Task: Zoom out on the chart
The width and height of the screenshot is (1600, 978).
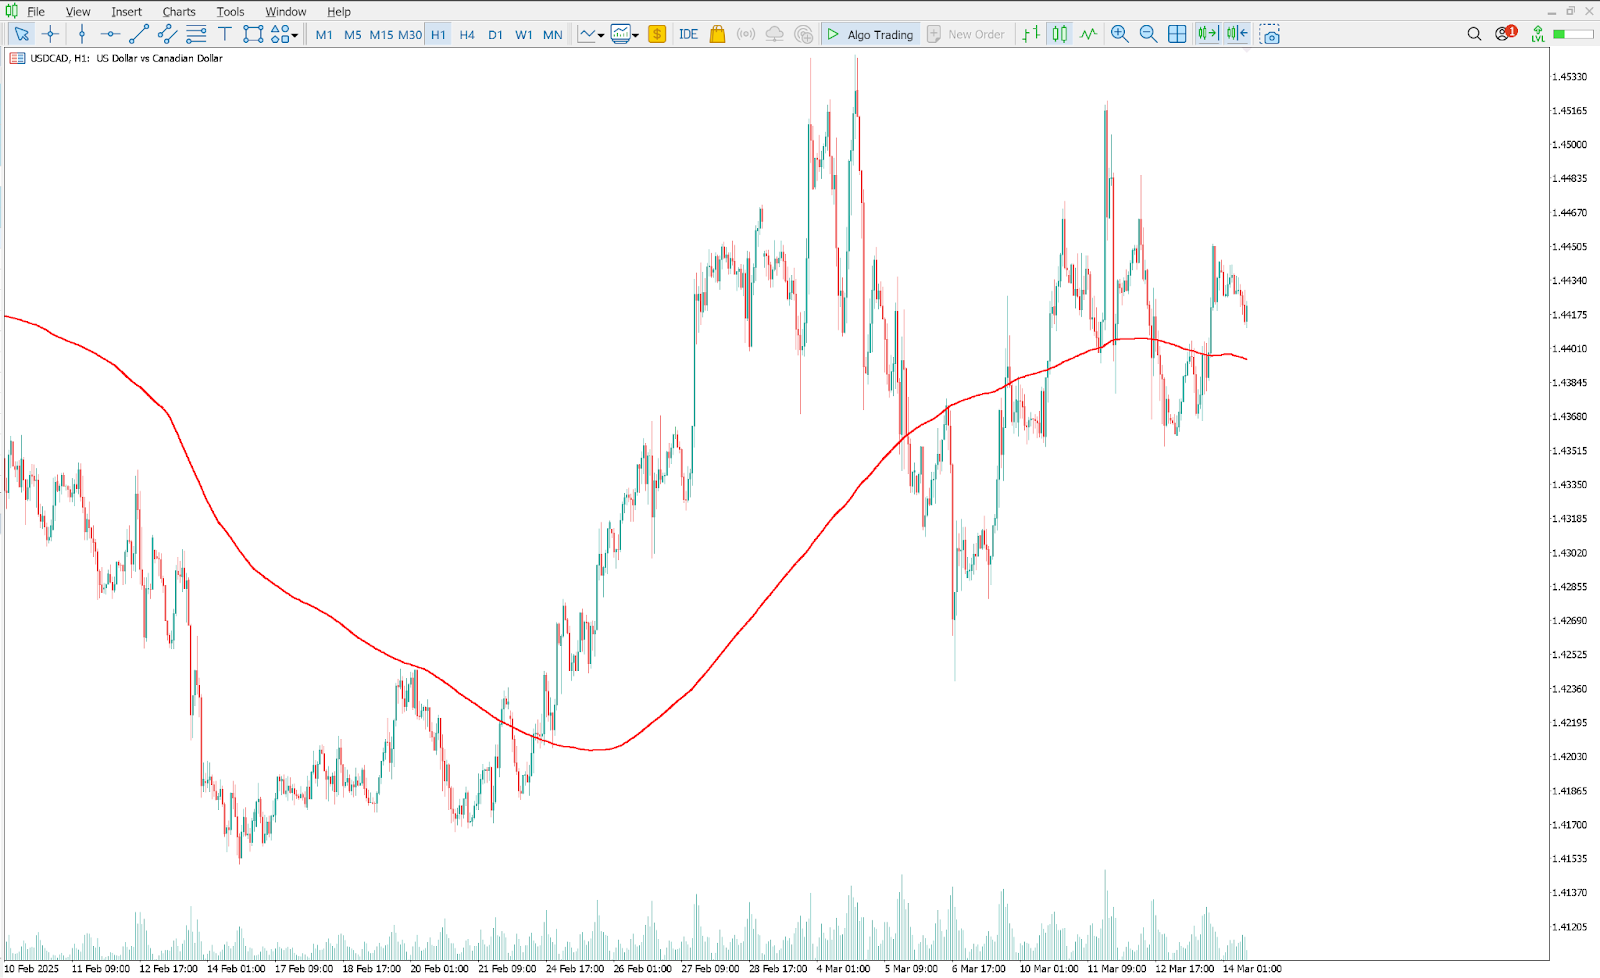Action: click(1149, 34)
